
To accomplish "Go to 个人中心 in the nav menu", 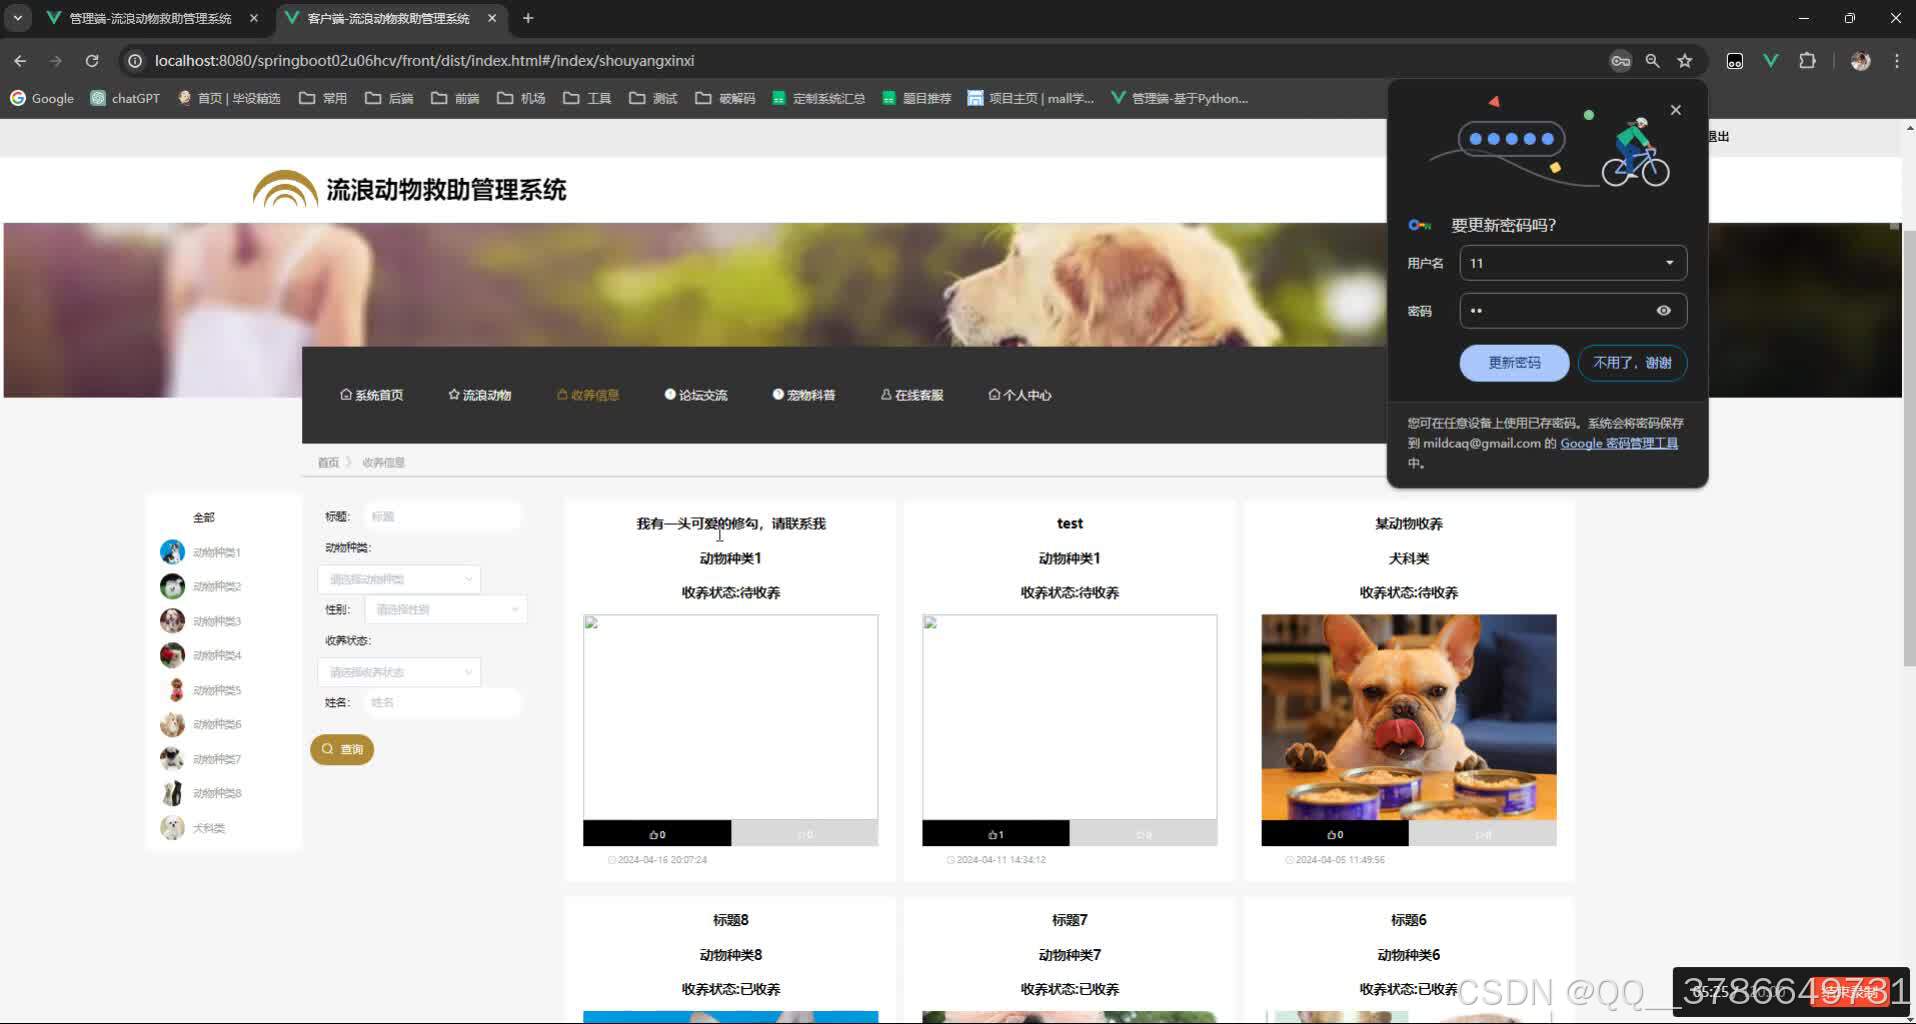I will click(x=1020, y=395).
